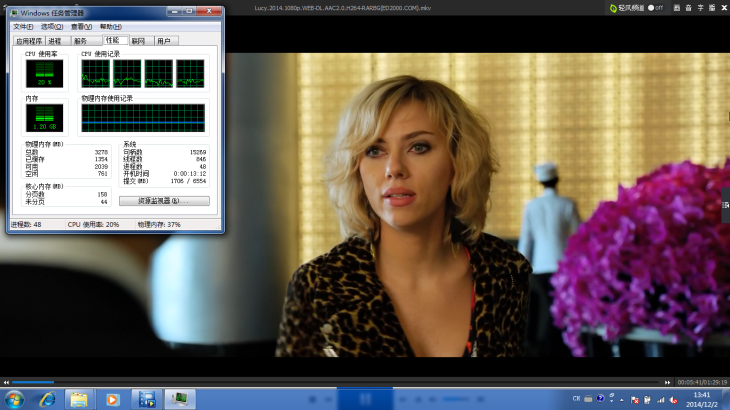Expand the 查看(V) menu
The image size is (730, 410).
tap(81, 26)
